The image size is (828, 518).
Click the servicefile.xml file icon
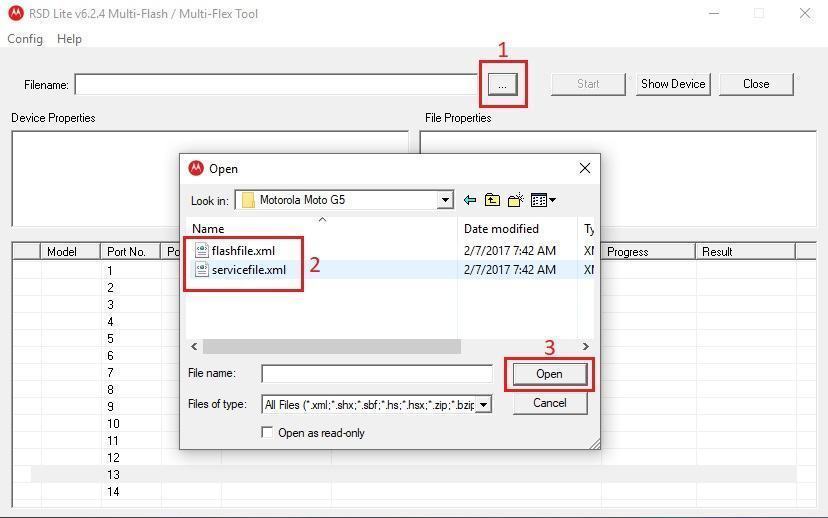tap(201, 269)
